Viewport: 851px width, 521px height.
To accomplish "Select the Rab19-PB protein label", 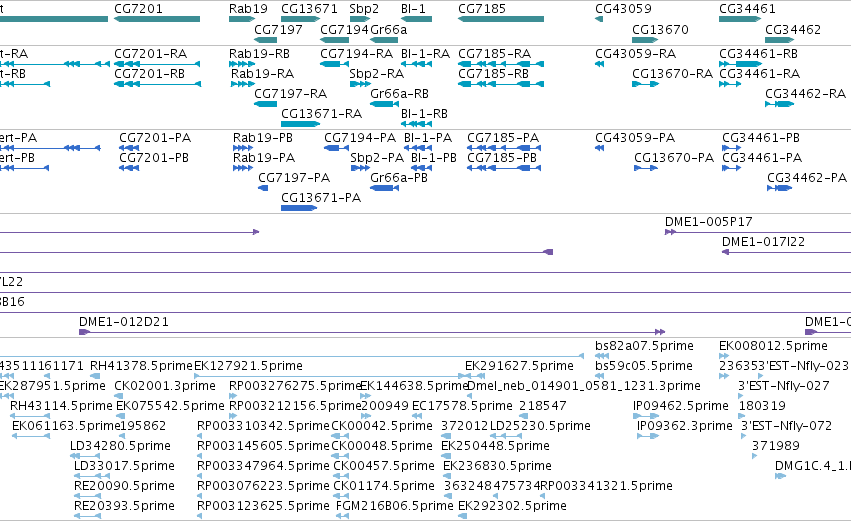I will click(263, 138).
